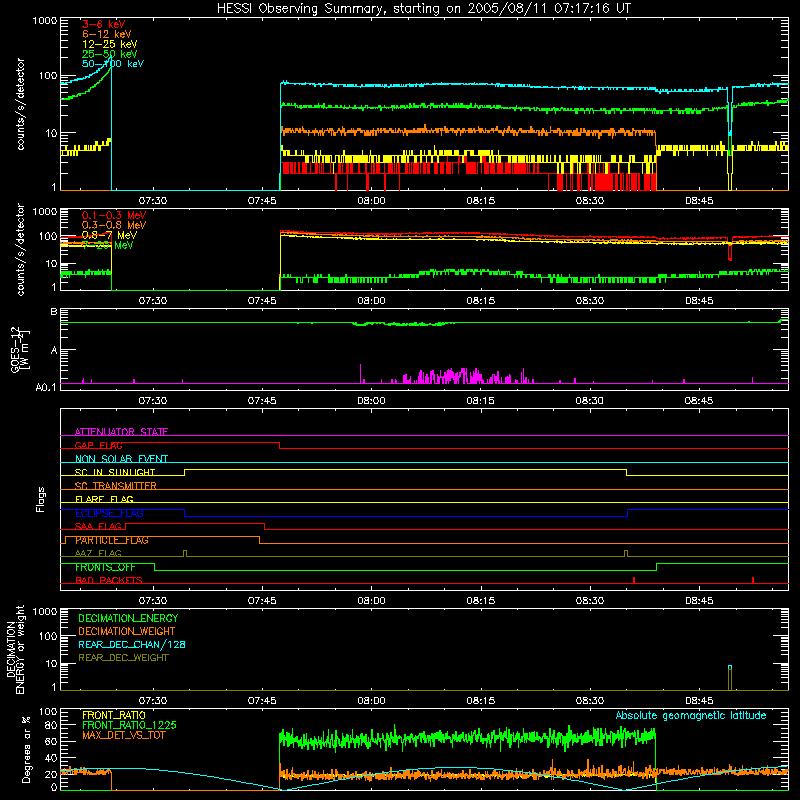
Task: Click counts/s/detector axis title of keV panel
Action: pos(20,104)
